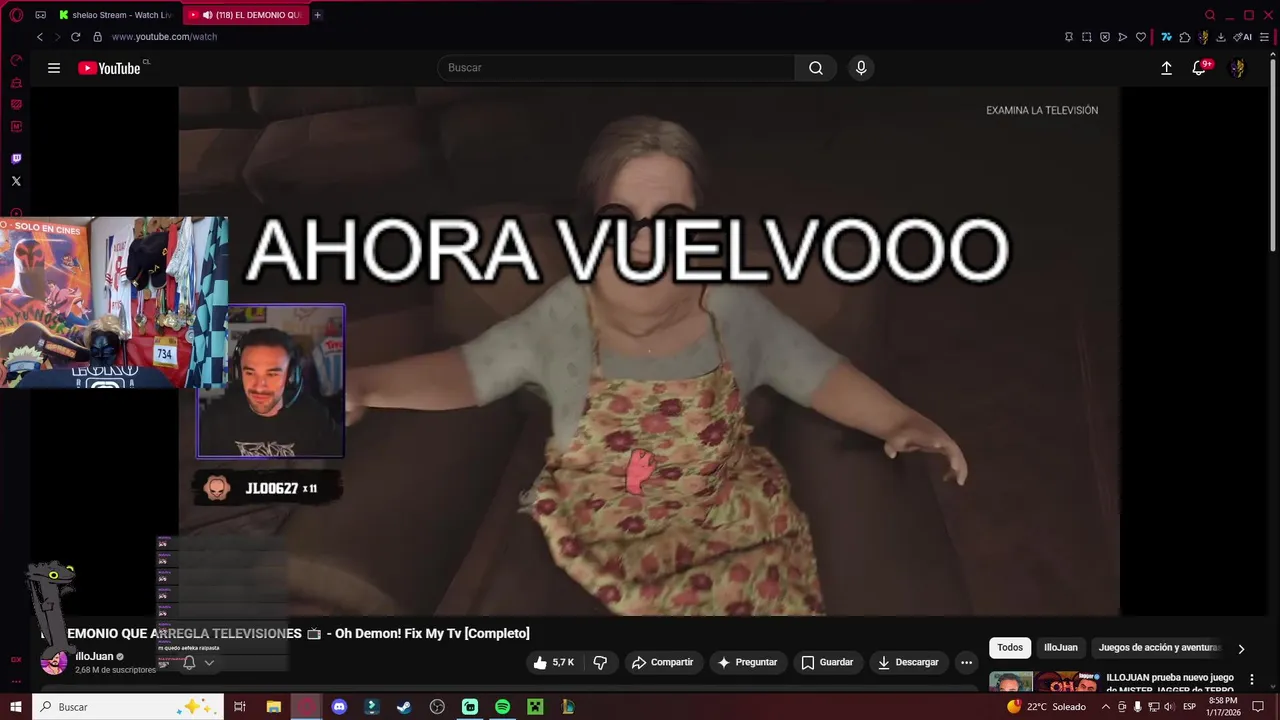Open Steam from the taskbar
This screenshot has height=720, width=1280.
[x=404, y=707]
